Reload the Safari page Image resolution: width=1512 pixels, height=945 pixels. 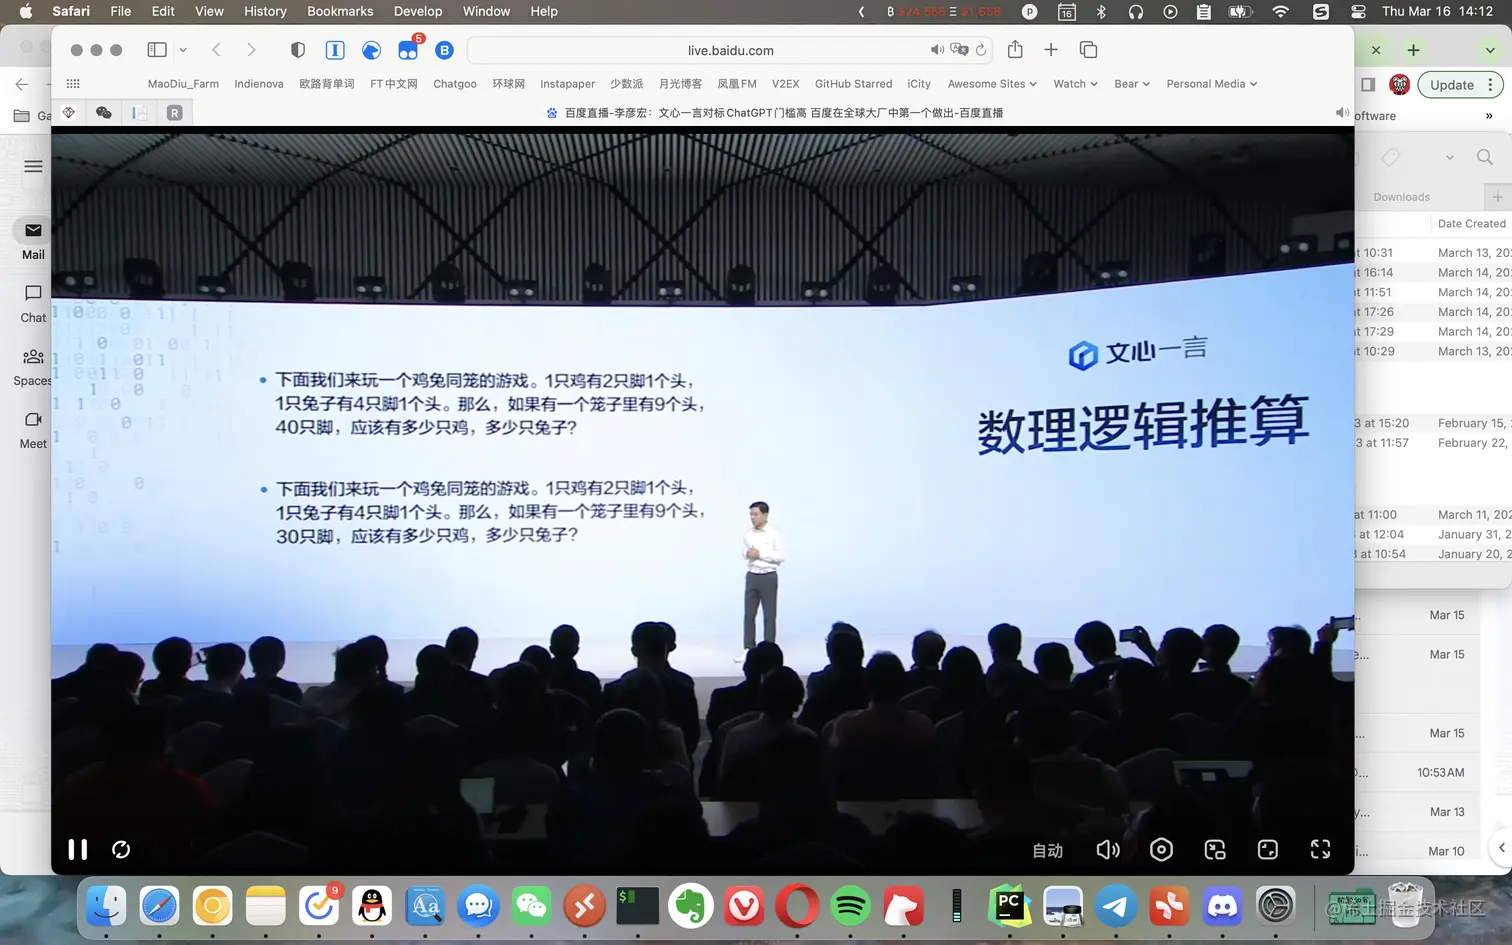(981, 50)
